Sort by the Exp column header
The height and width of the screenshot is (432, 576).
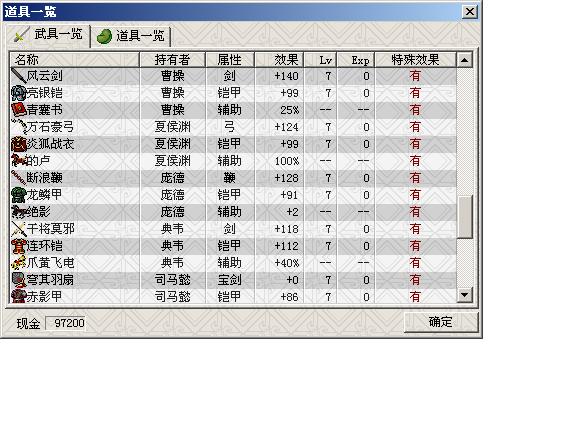356,60
